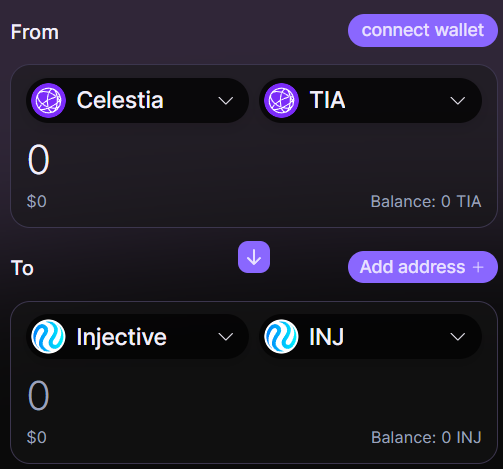Viewport: 503px width, 469px height.
Task: Expand the Injective chain dropdown chevron
Action: click(226, 337)
